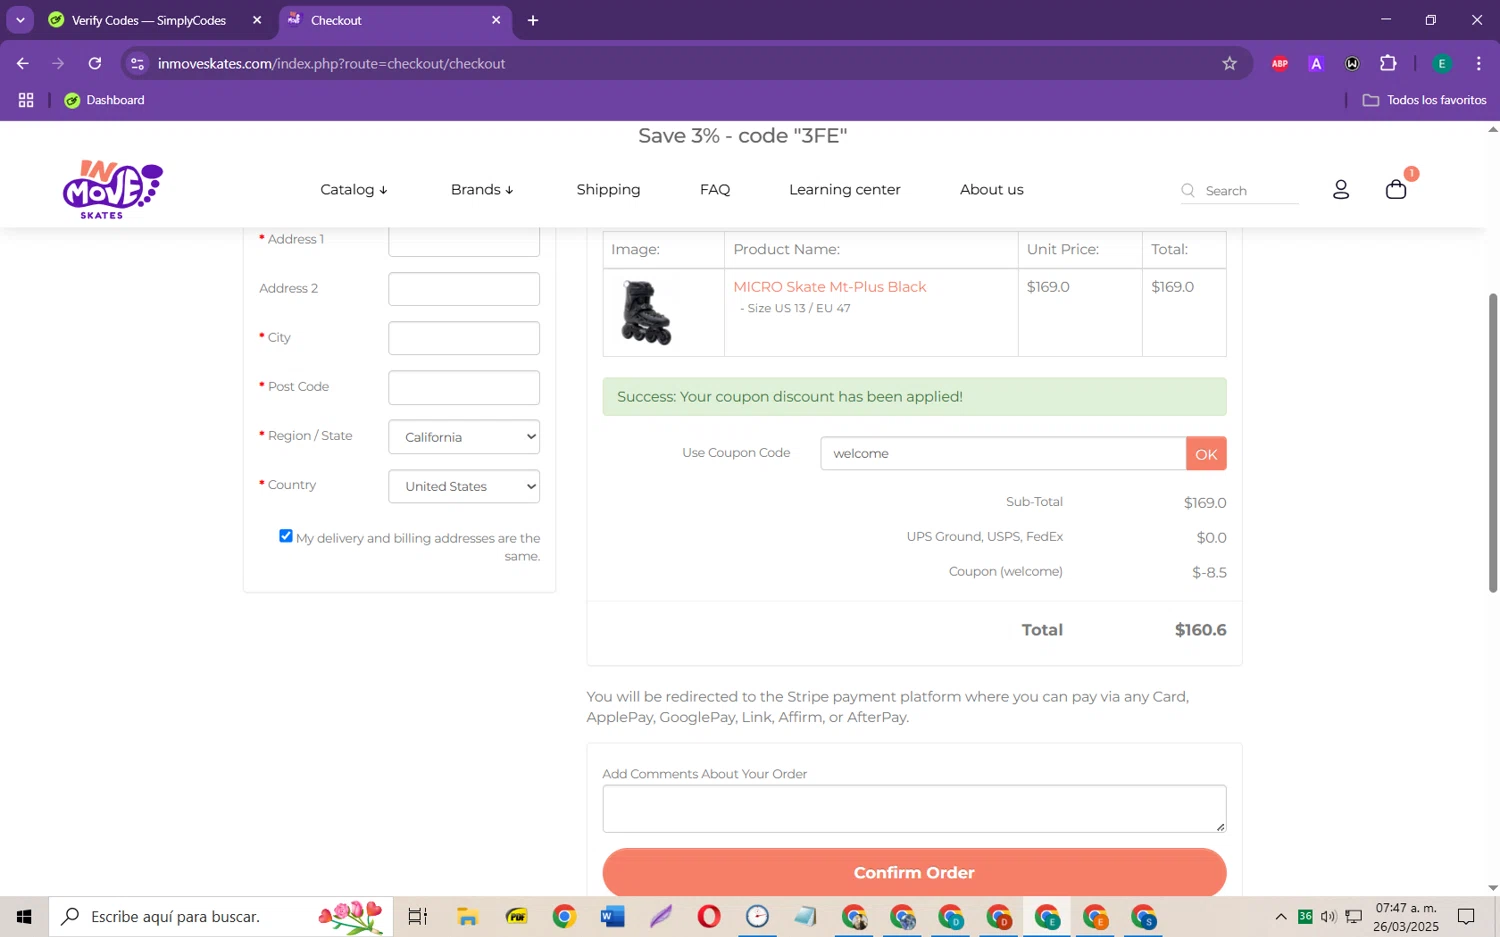This screenshot has height=937, width=1500.
Task: Open MICRO Skate Mt-Plus Black product link
Action: coord(830,286)
